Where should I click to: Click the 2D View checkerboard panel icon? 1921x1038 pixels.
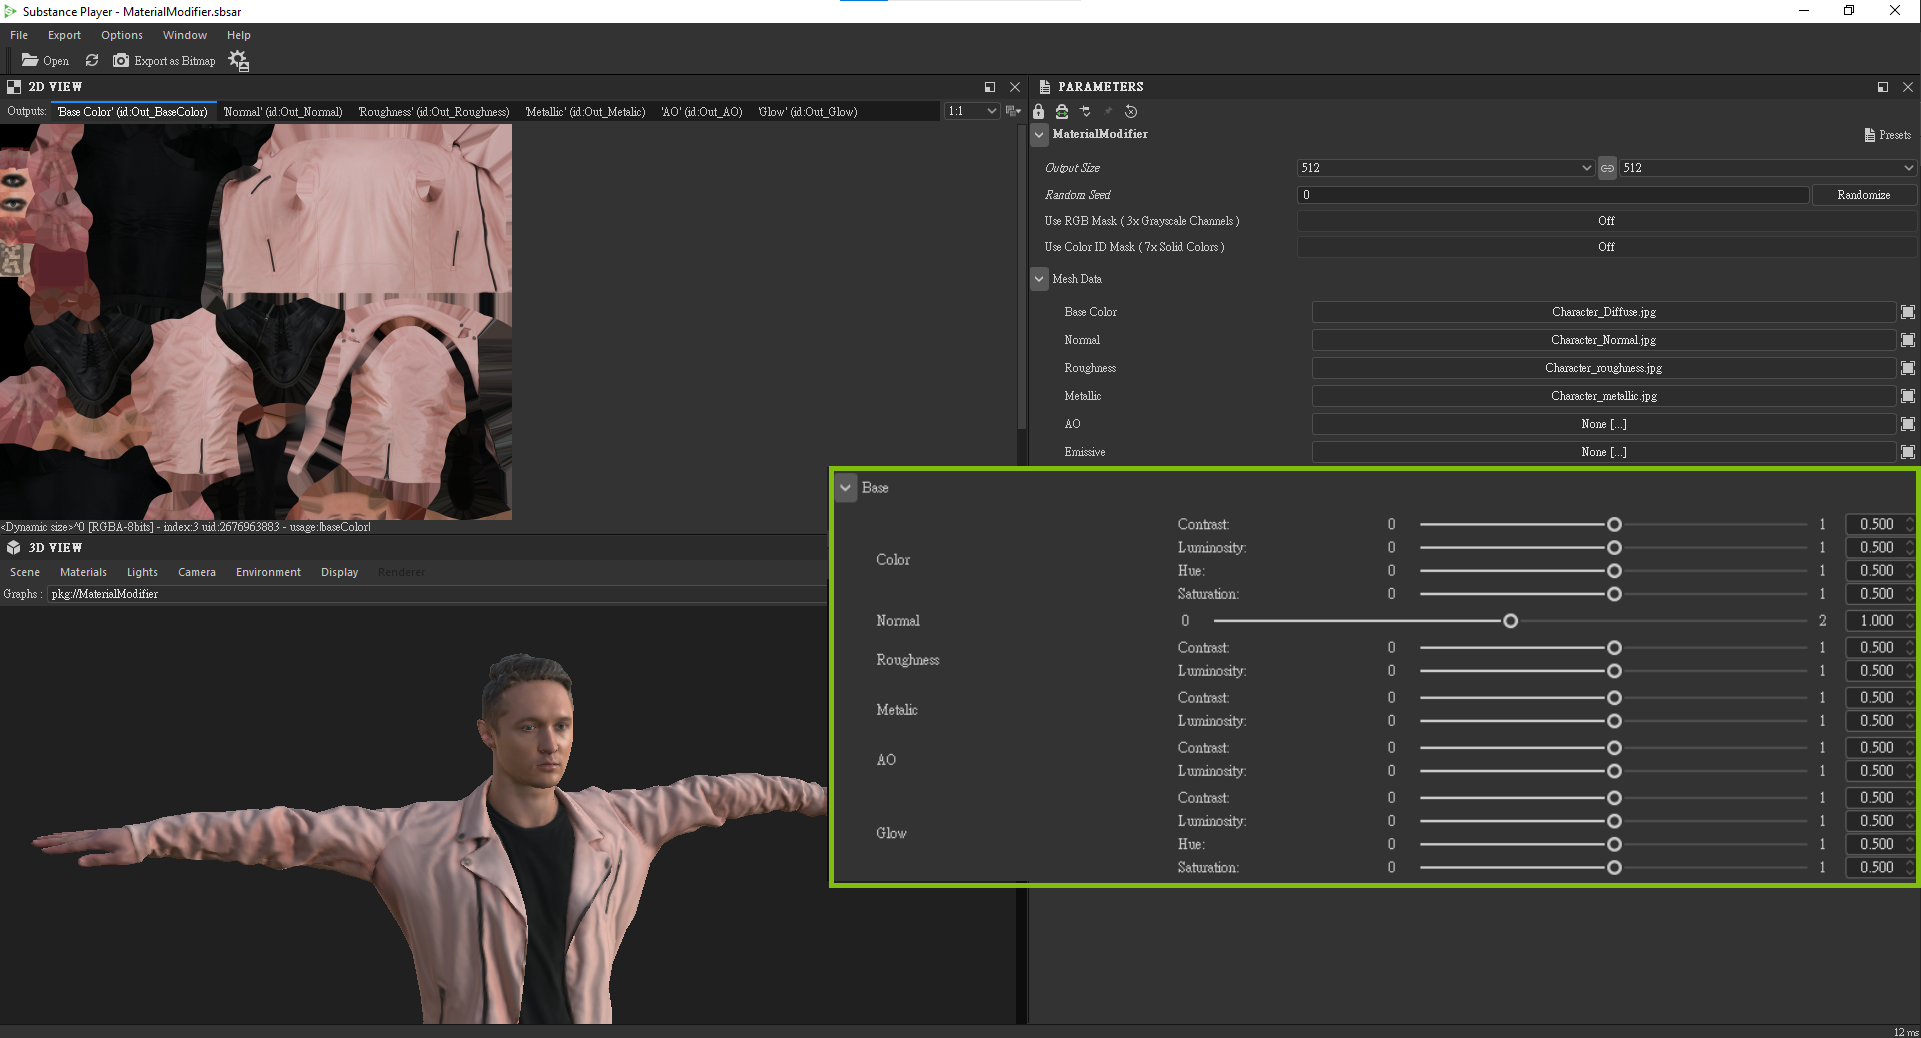14,87
